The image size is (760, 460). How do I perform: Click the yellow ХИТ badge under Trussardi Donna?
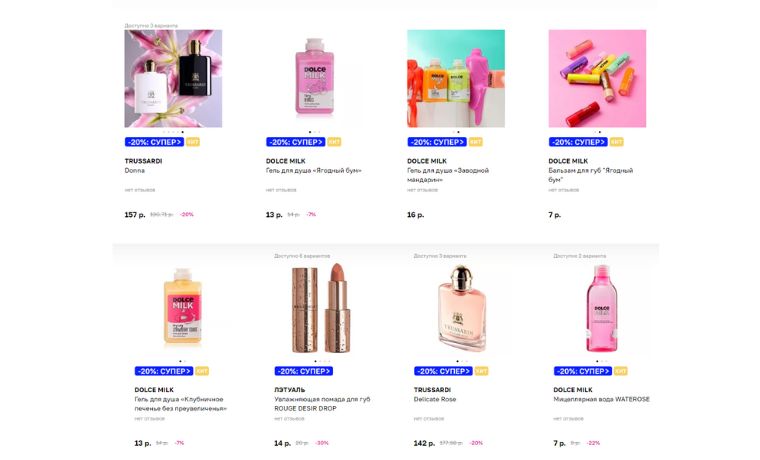[193, 142]
